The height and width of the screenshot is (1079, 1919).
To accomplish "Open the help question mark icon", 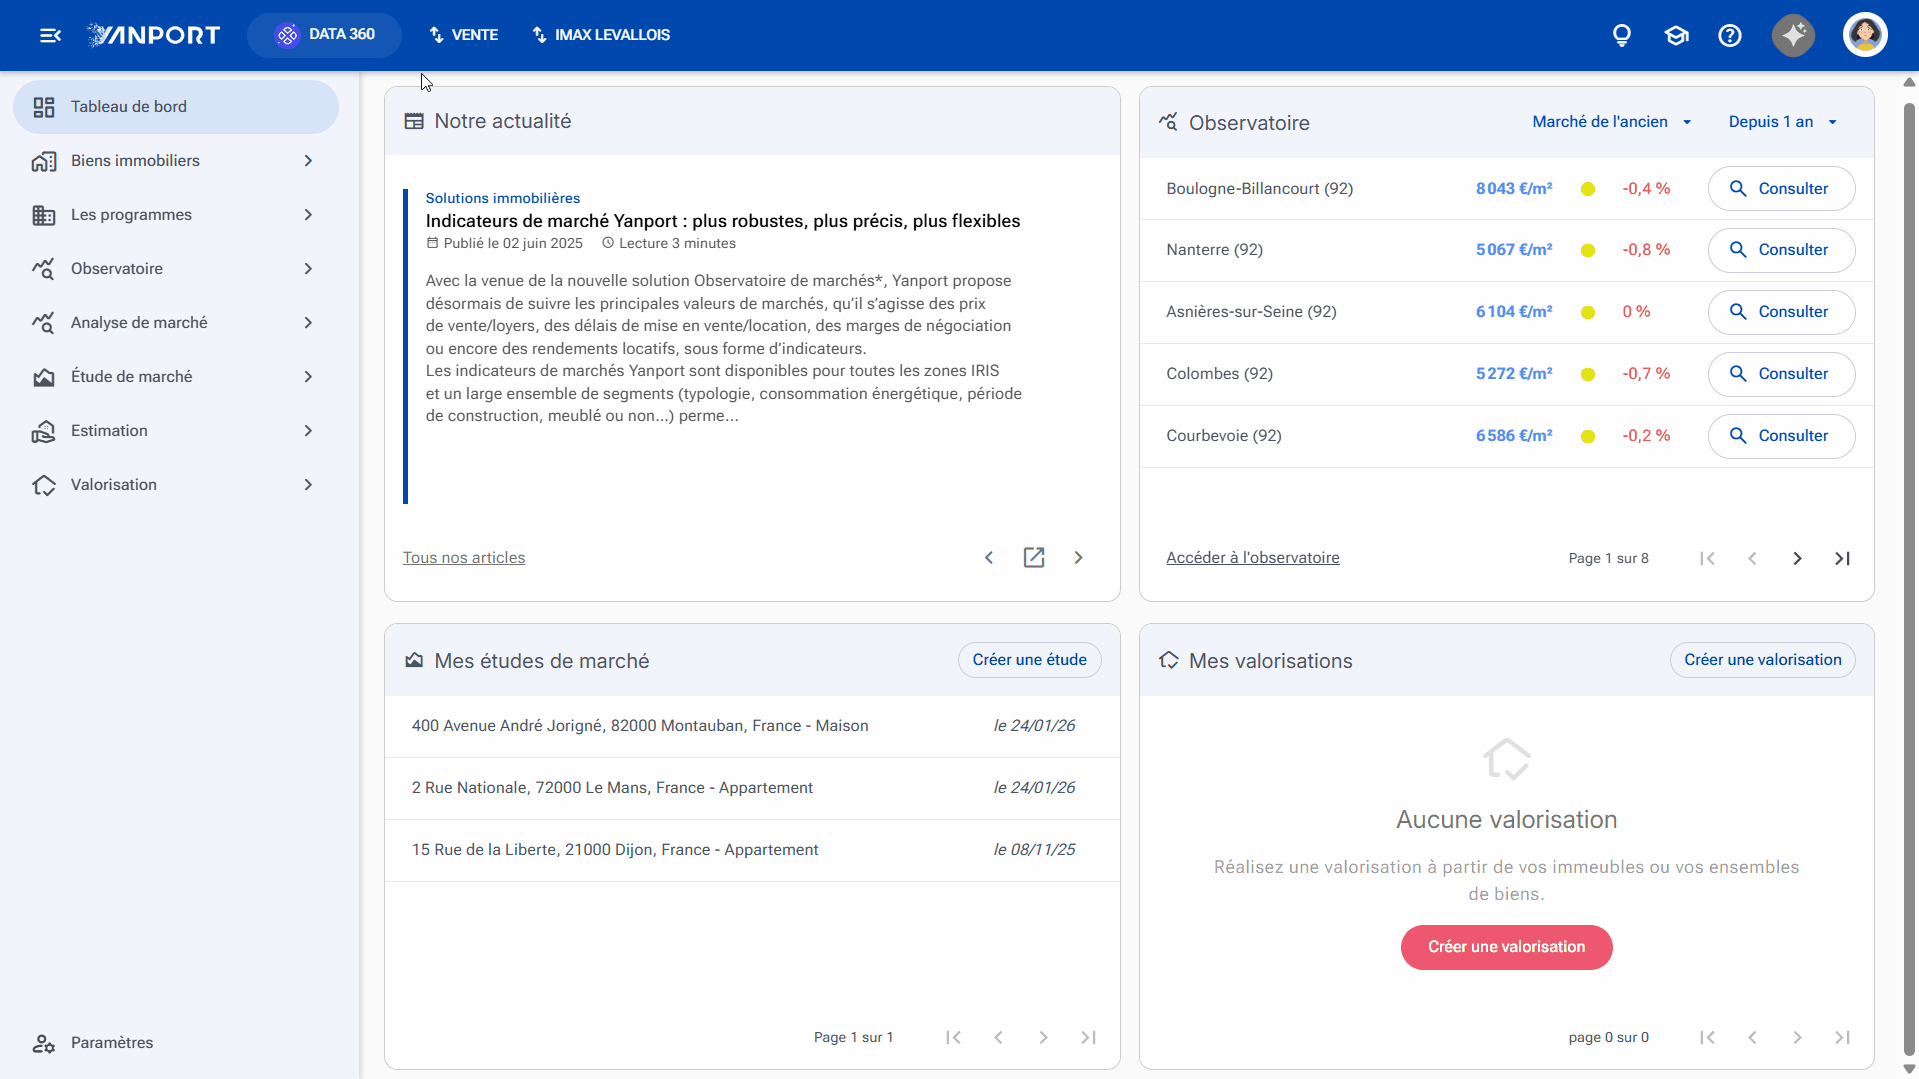I will tap(1730, 36).
